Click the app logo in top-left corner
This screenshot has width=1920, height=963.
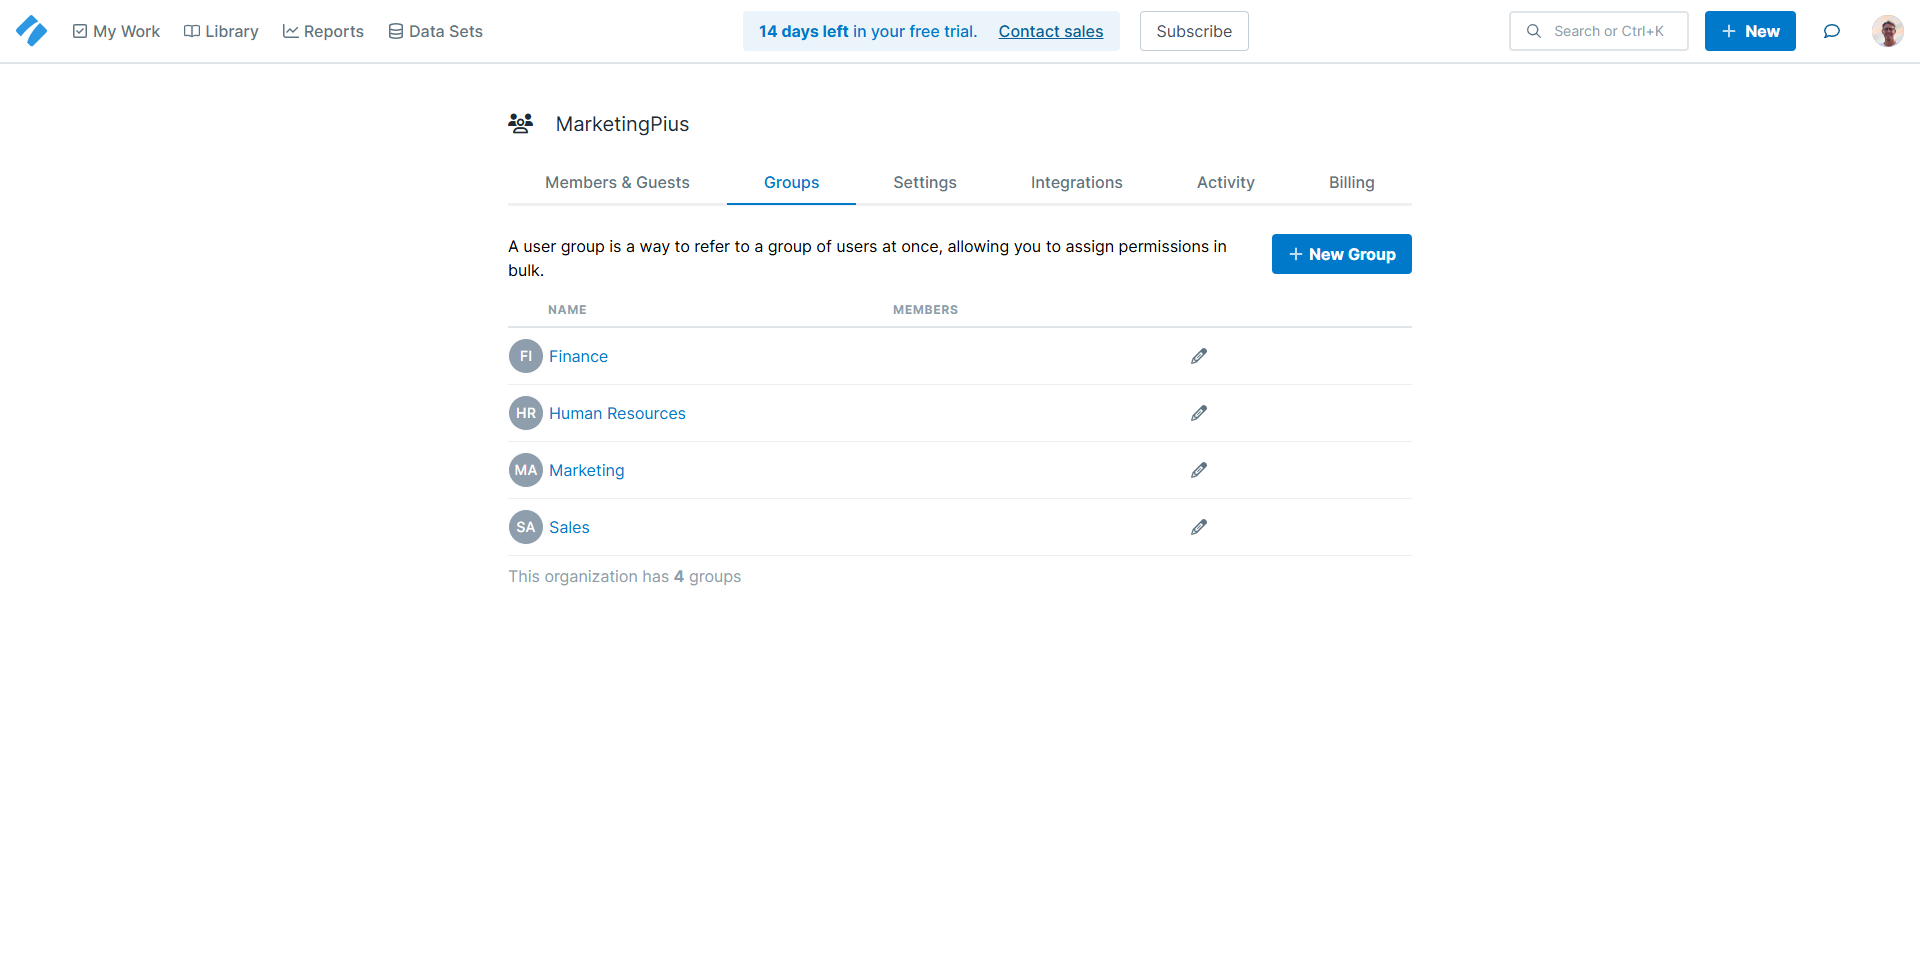pyautogui.click(x=31, y=31)
